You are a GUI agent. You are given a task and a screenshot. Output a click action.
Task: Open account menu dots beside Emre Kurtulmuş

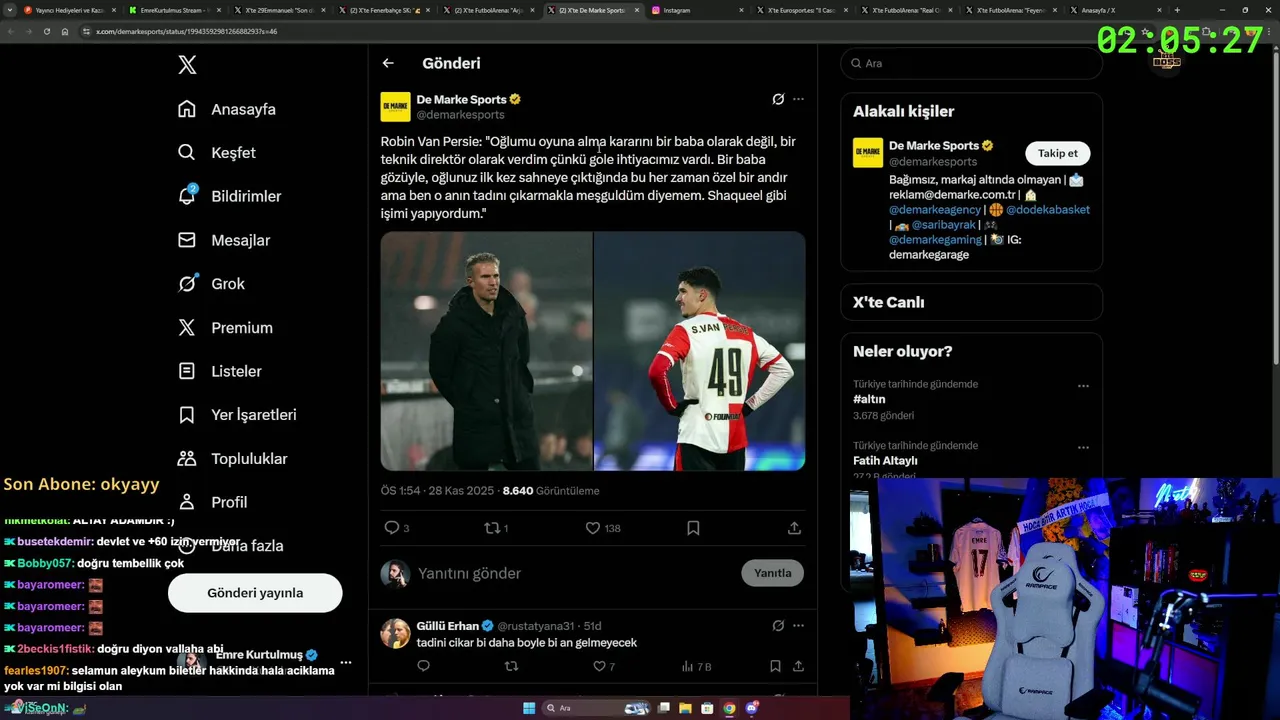(346, 662)
